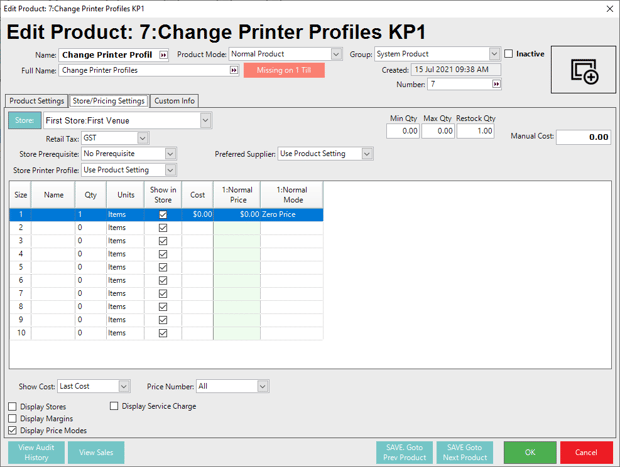Toggle the Inactive checkbox
The height and width of the screenshot is (467, 620).
point(509,54)
